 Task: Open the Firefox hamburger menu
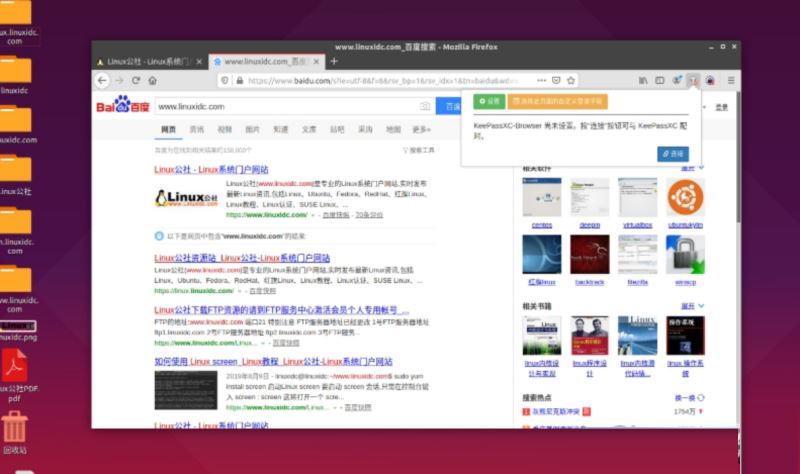point(731,81)
